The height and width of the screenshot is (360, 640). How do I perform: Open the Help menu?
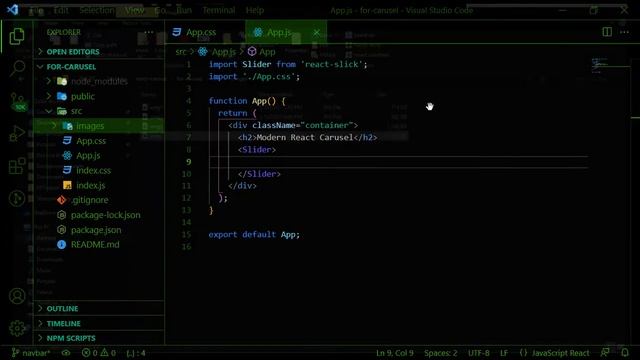[255, 10]
